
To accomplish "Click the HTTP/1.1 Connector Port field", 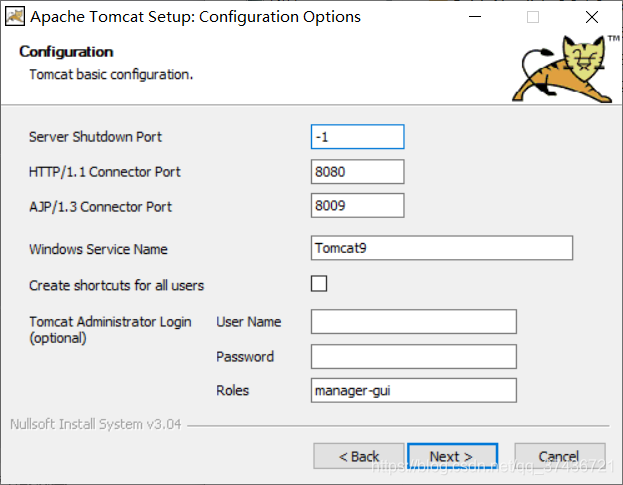I will tap(358, 172).
